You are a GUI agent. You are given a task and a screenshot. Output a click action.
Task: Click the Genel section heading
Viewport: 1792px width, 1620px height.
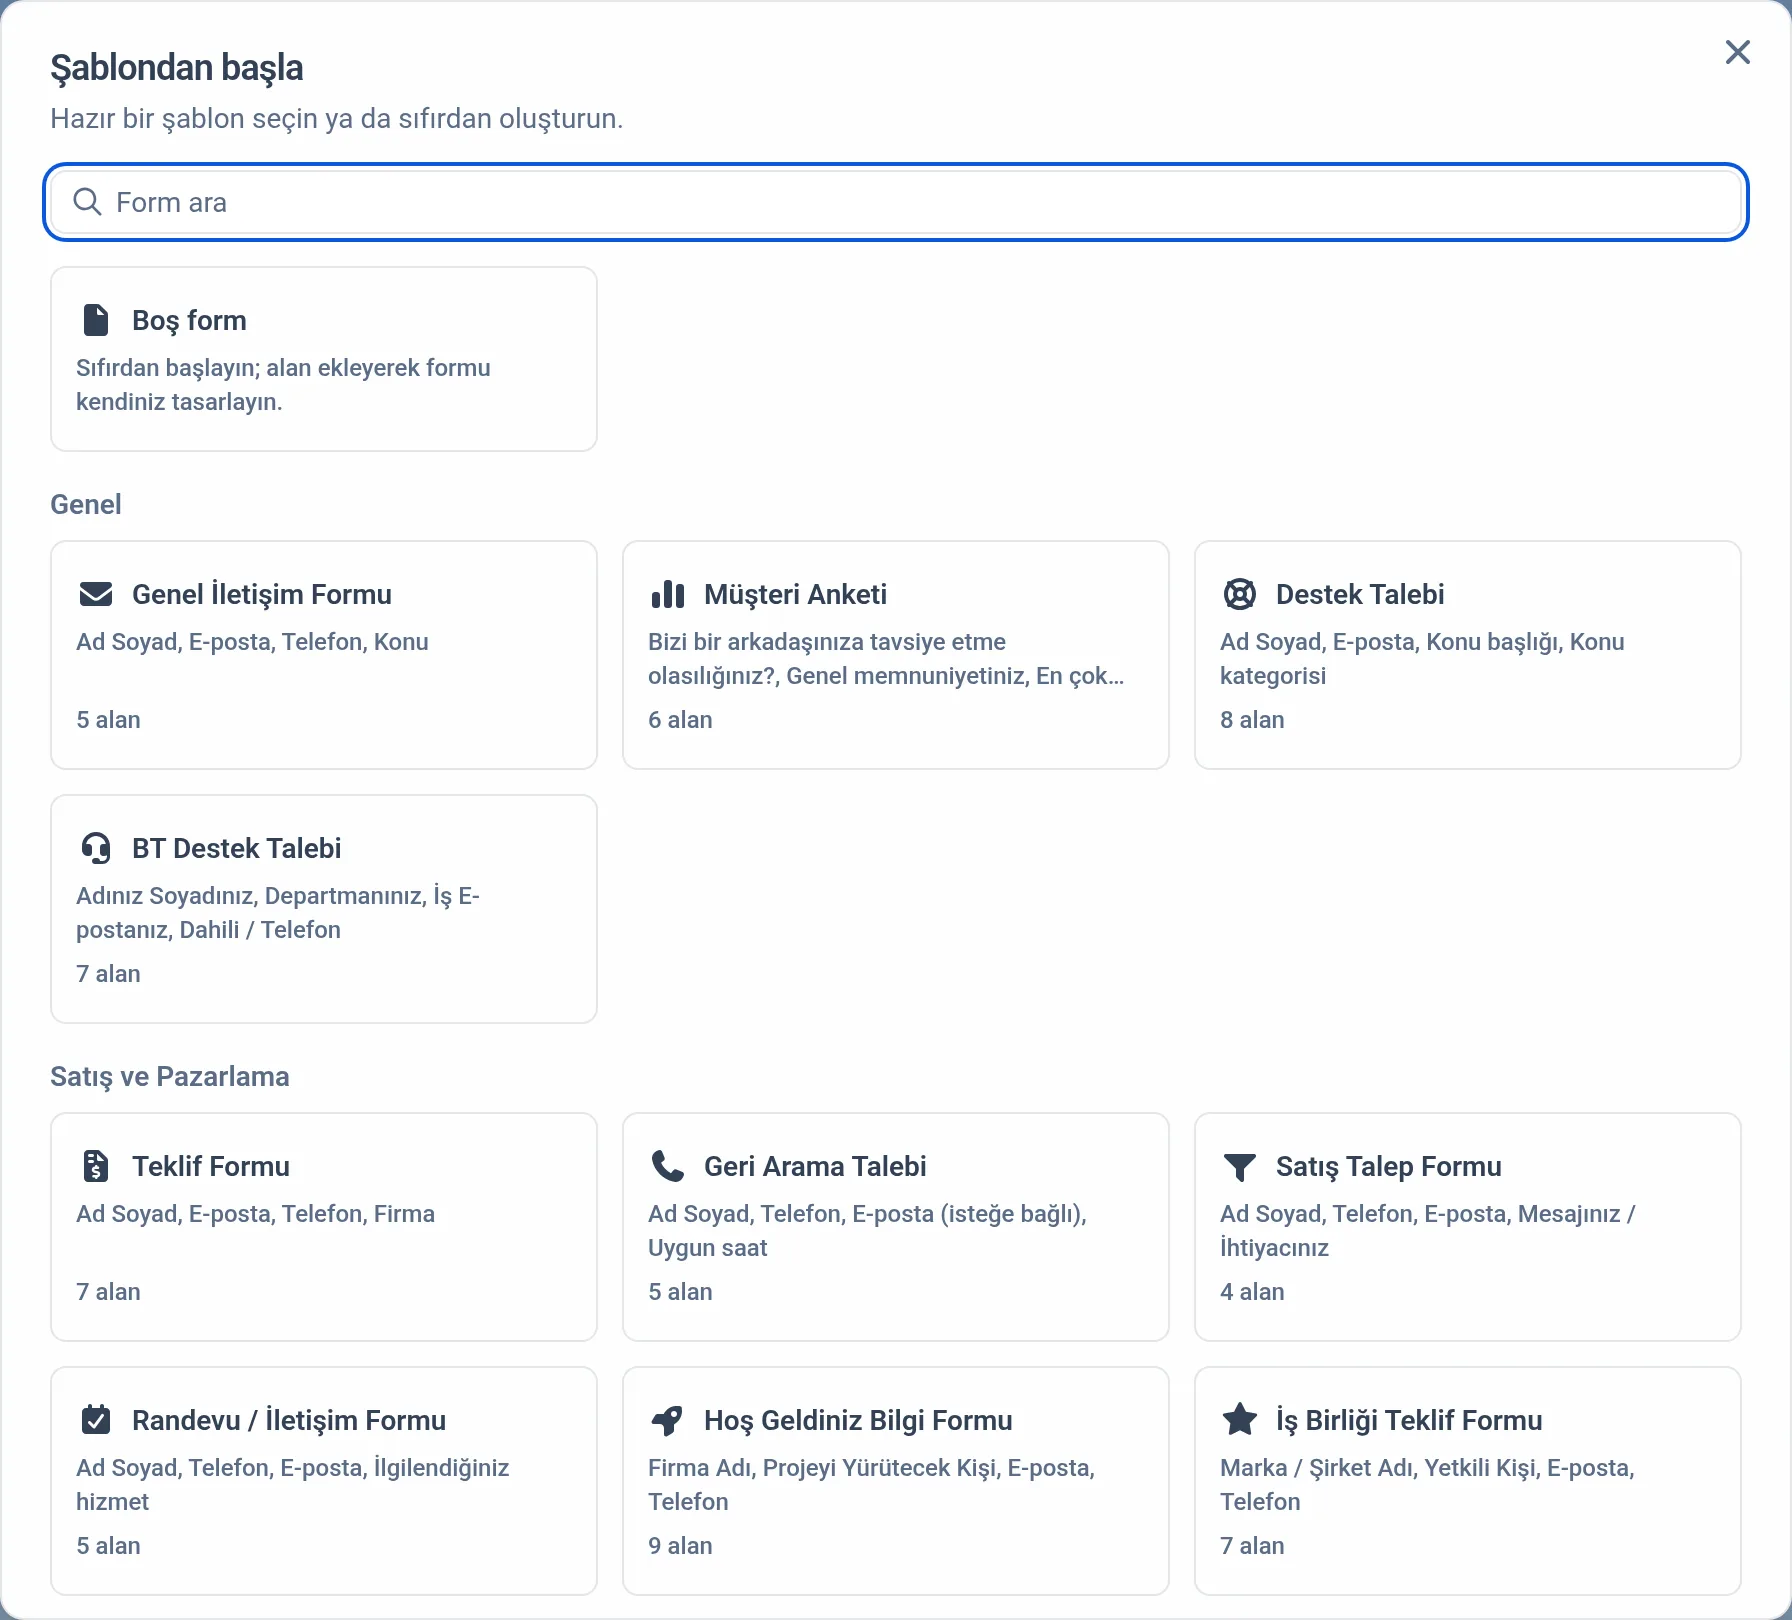pos(86,504)
